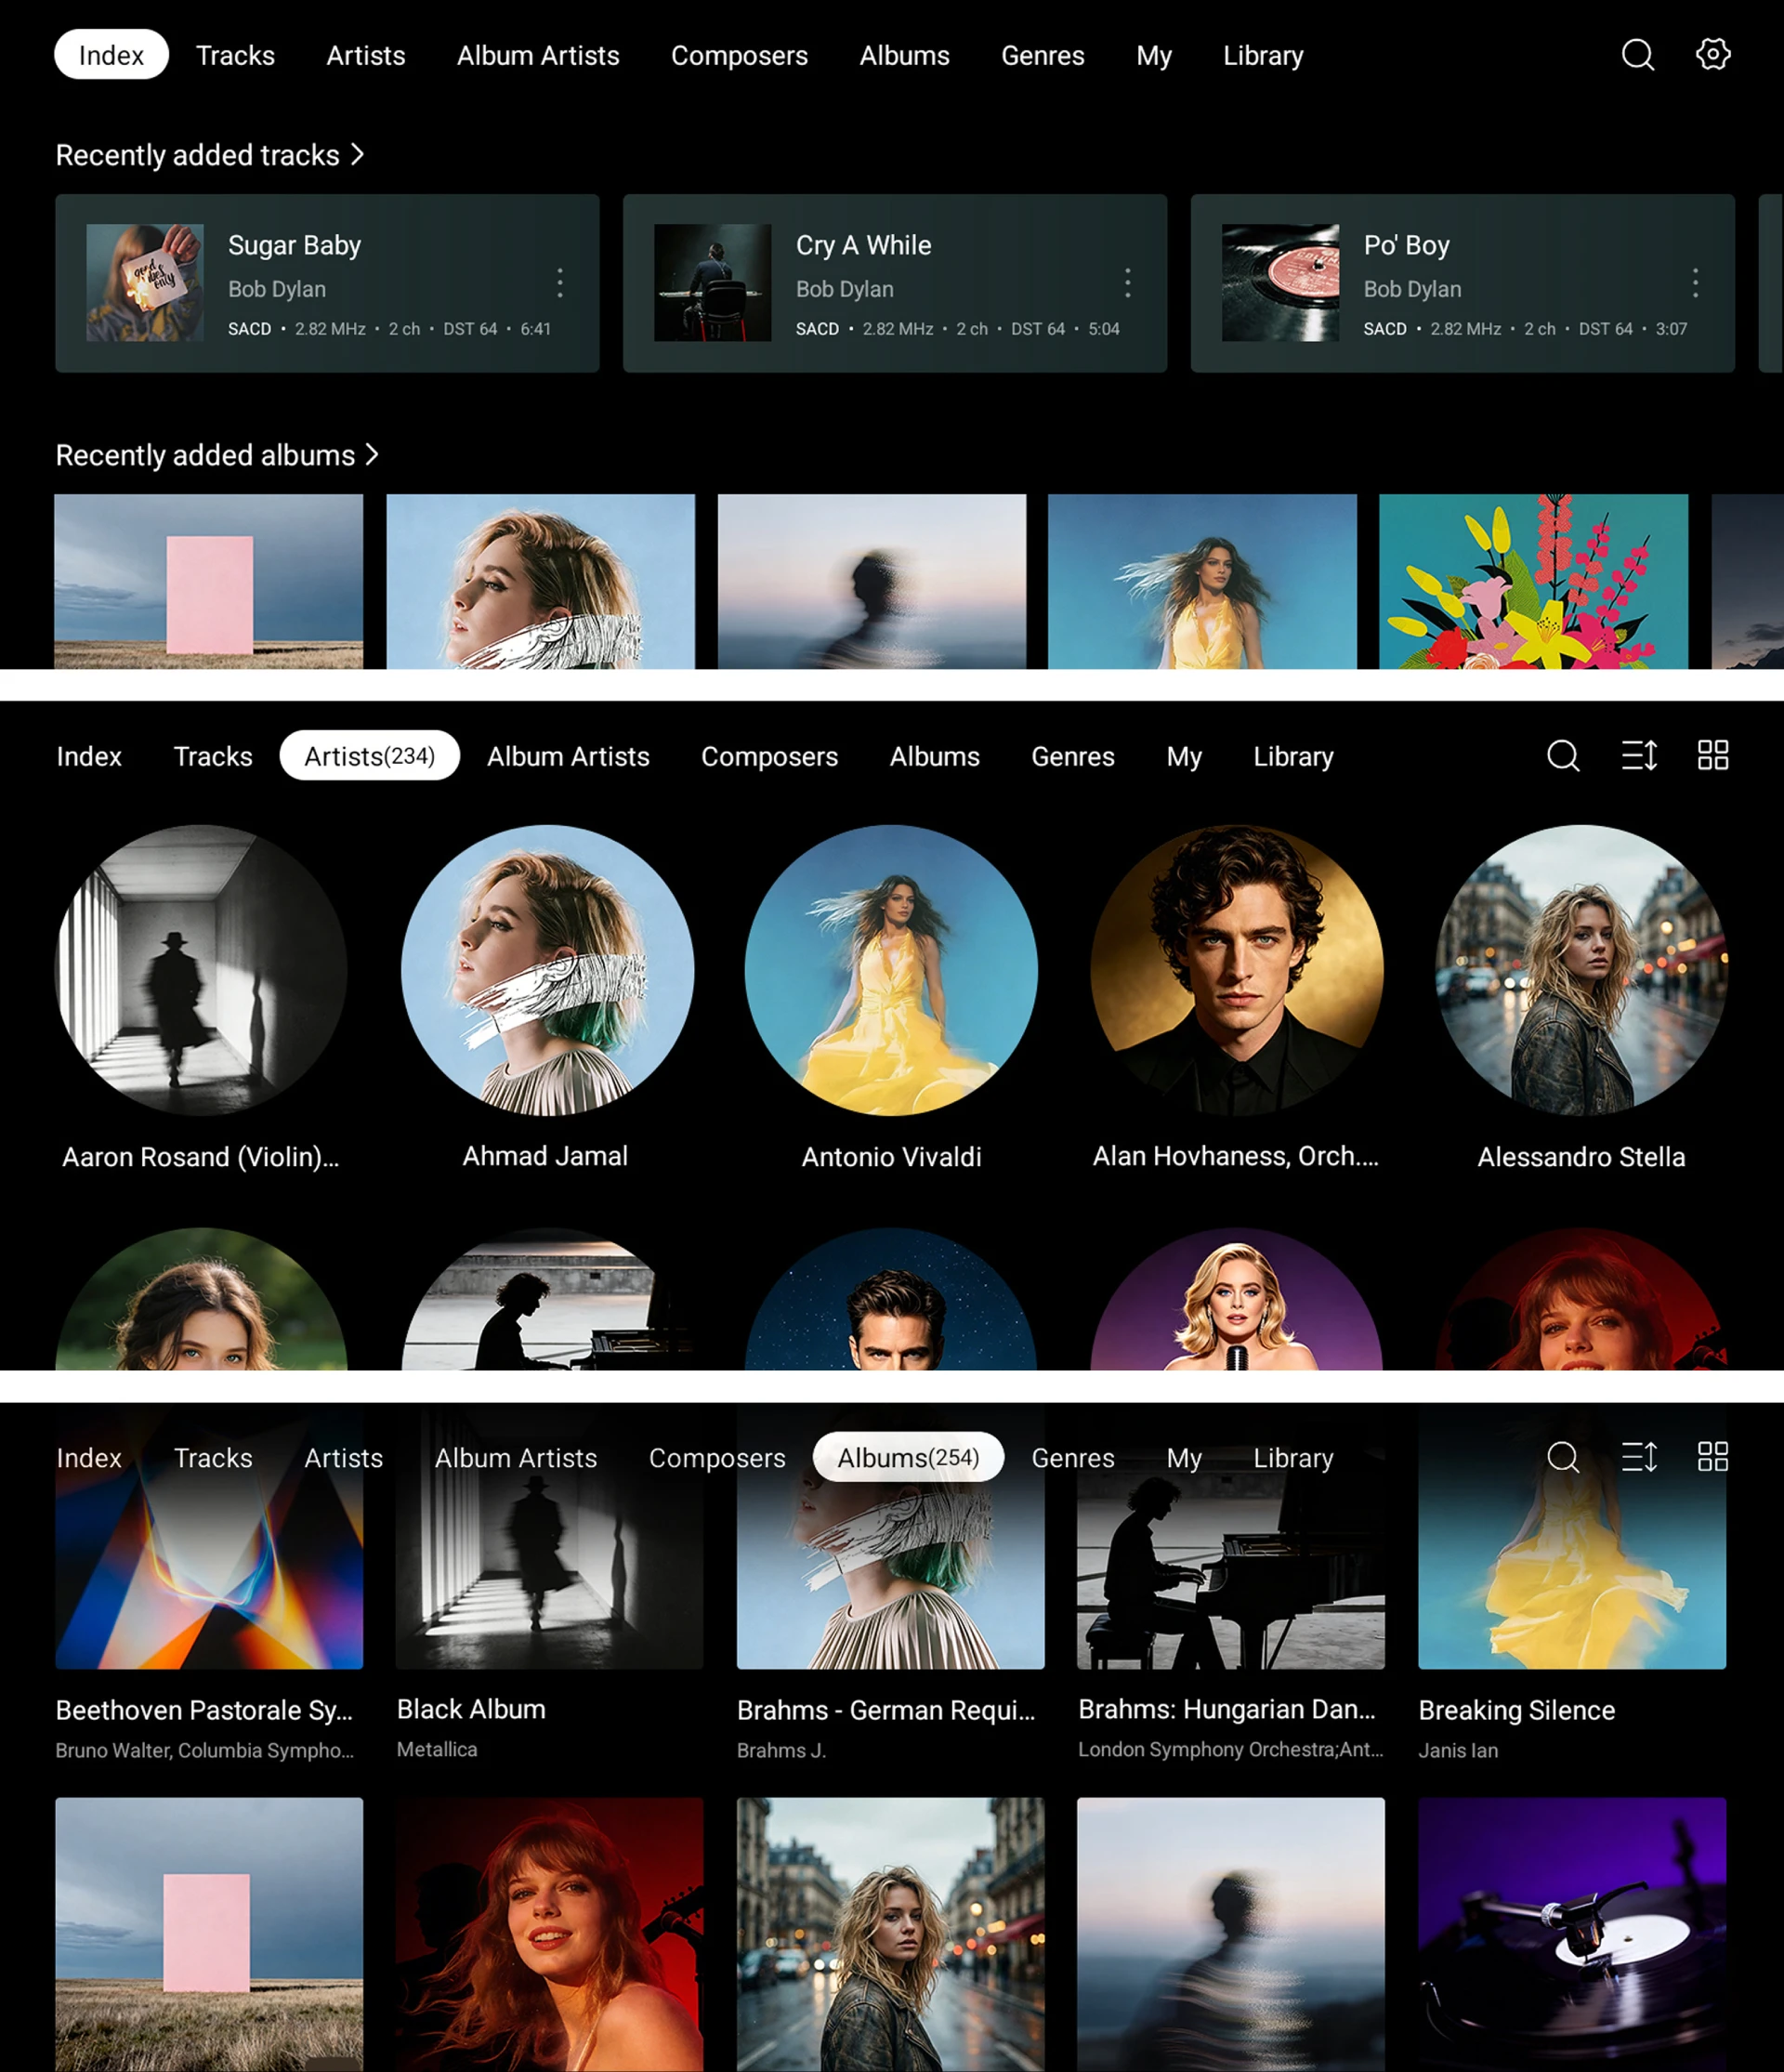The height and width of the screenshot is (2072, 1784).
Task: Click the Po' Boy vinyl record cover art
Action: [x=1280, y=283]
